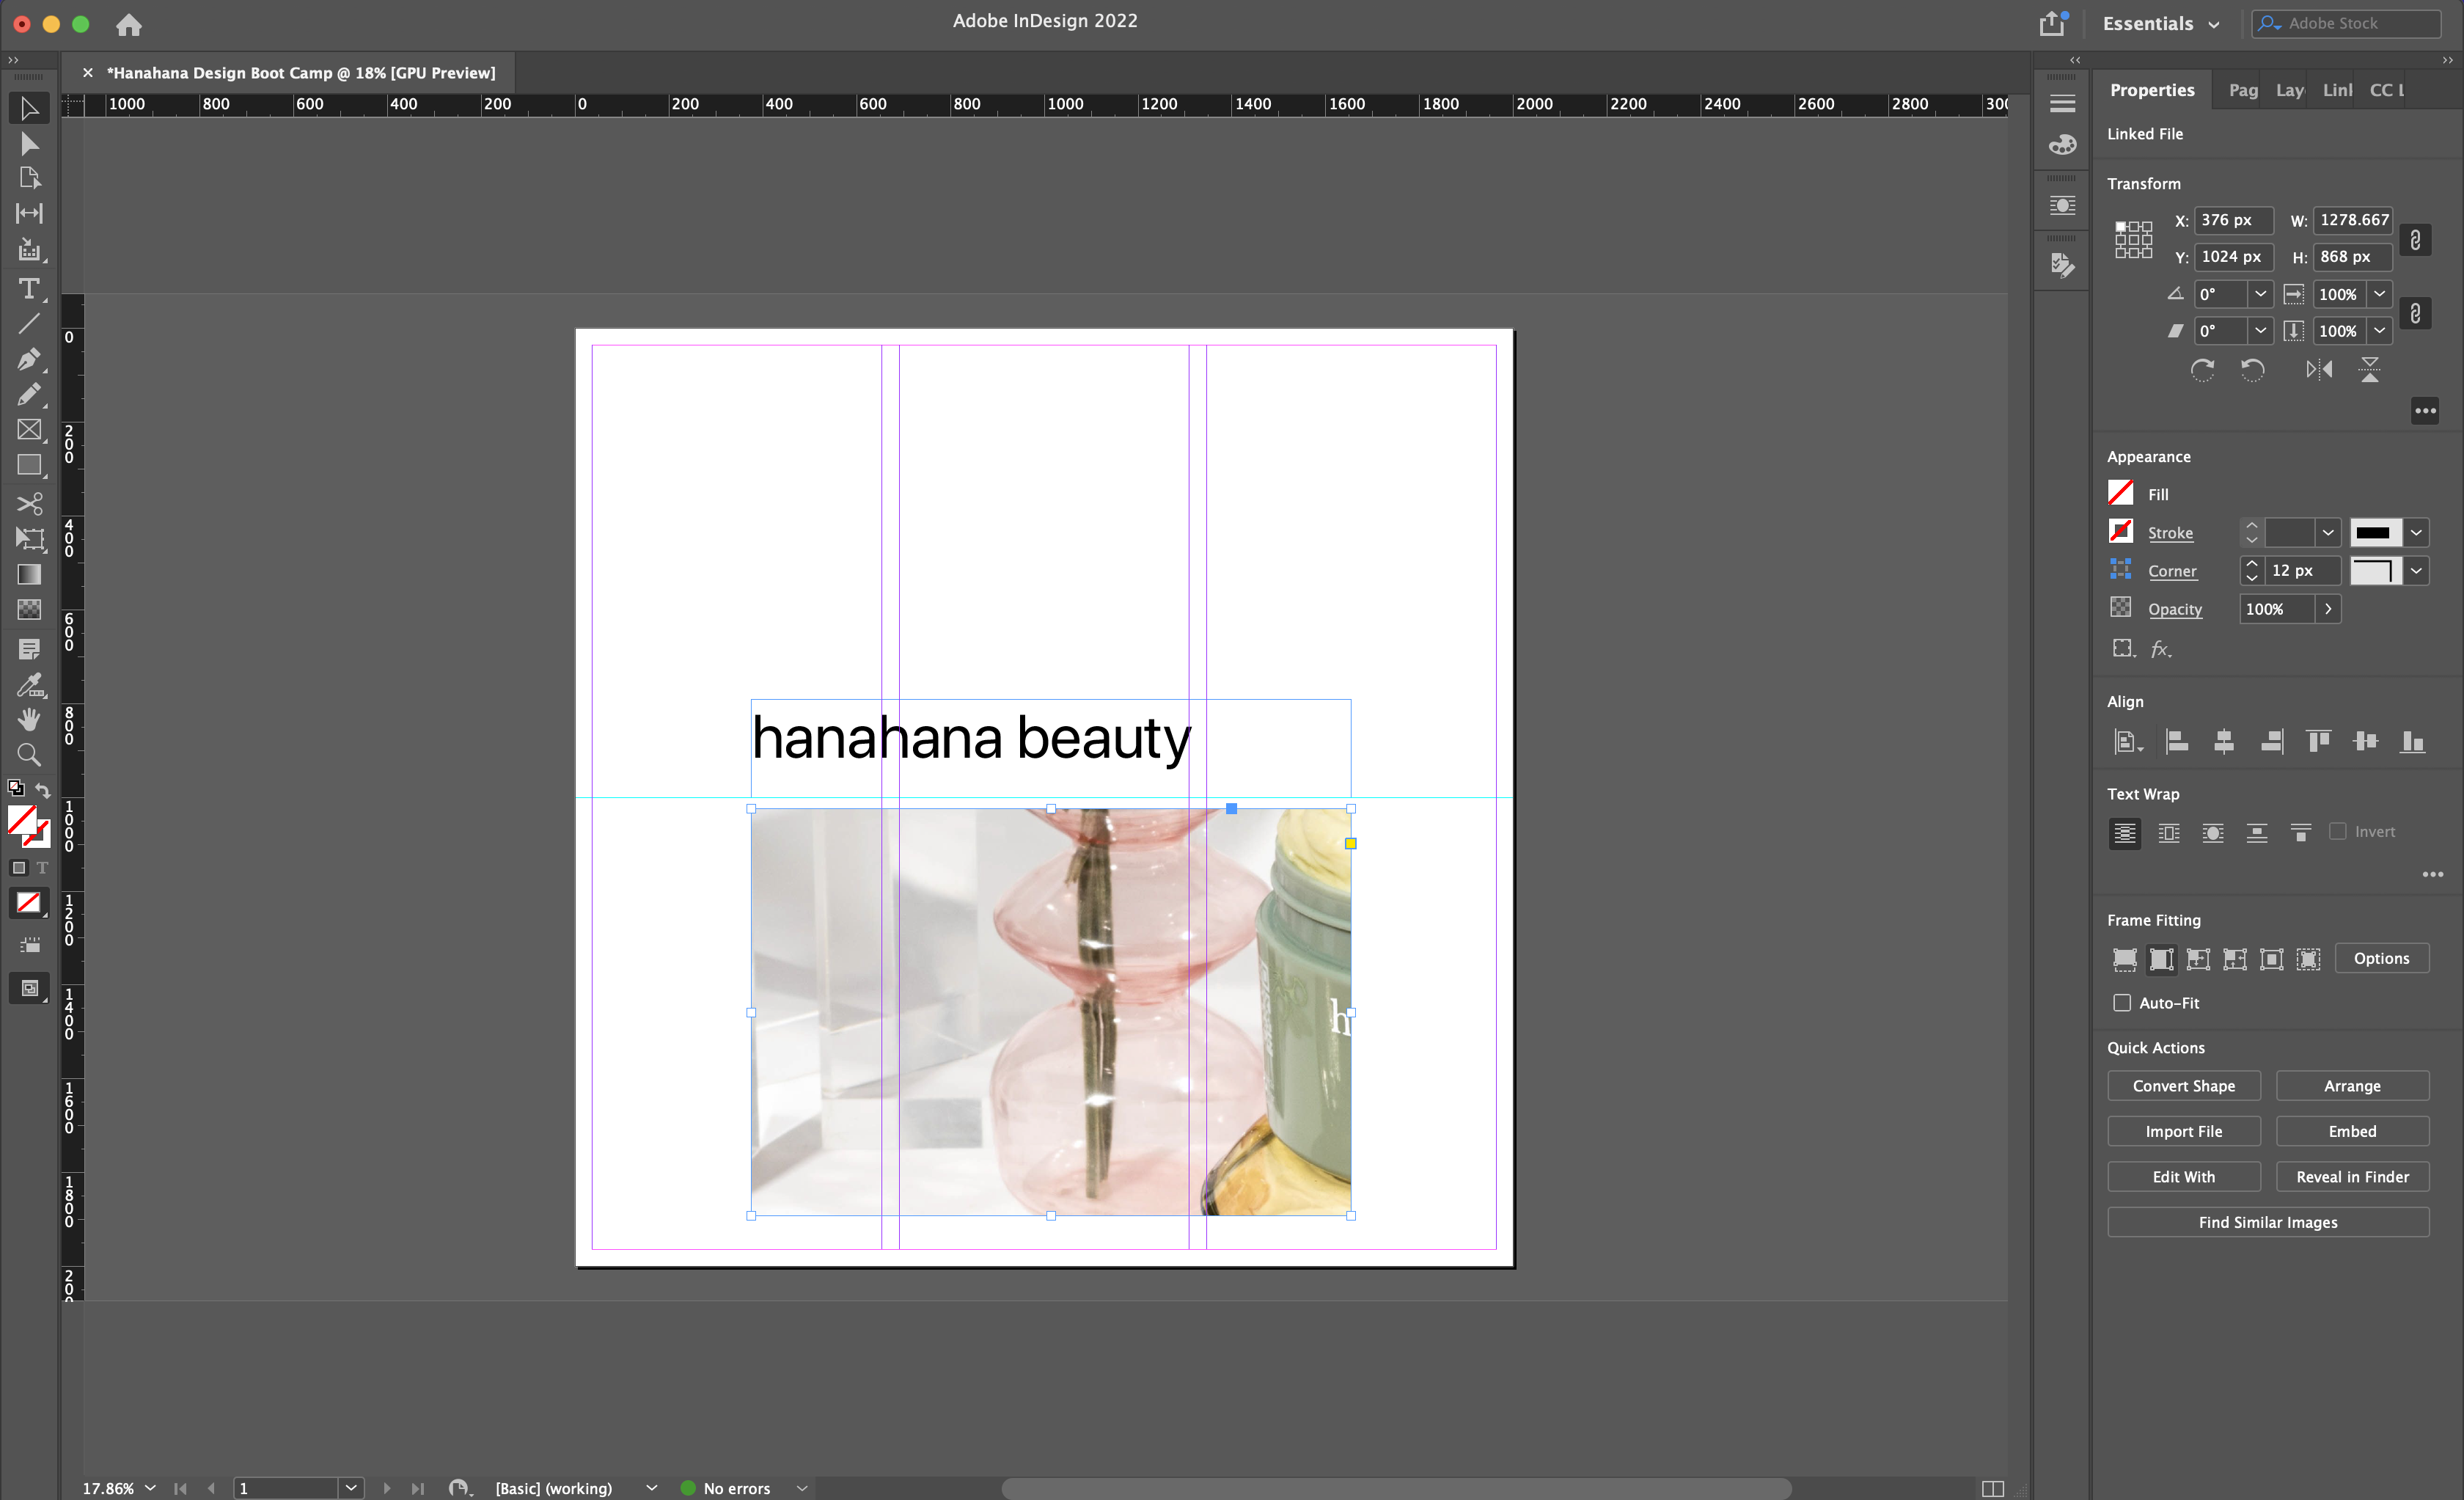The width and height of the screenshot is (2464, 1500).
Task: Click Fill Frame Proportionally icon
Action: click(2124, 959)
